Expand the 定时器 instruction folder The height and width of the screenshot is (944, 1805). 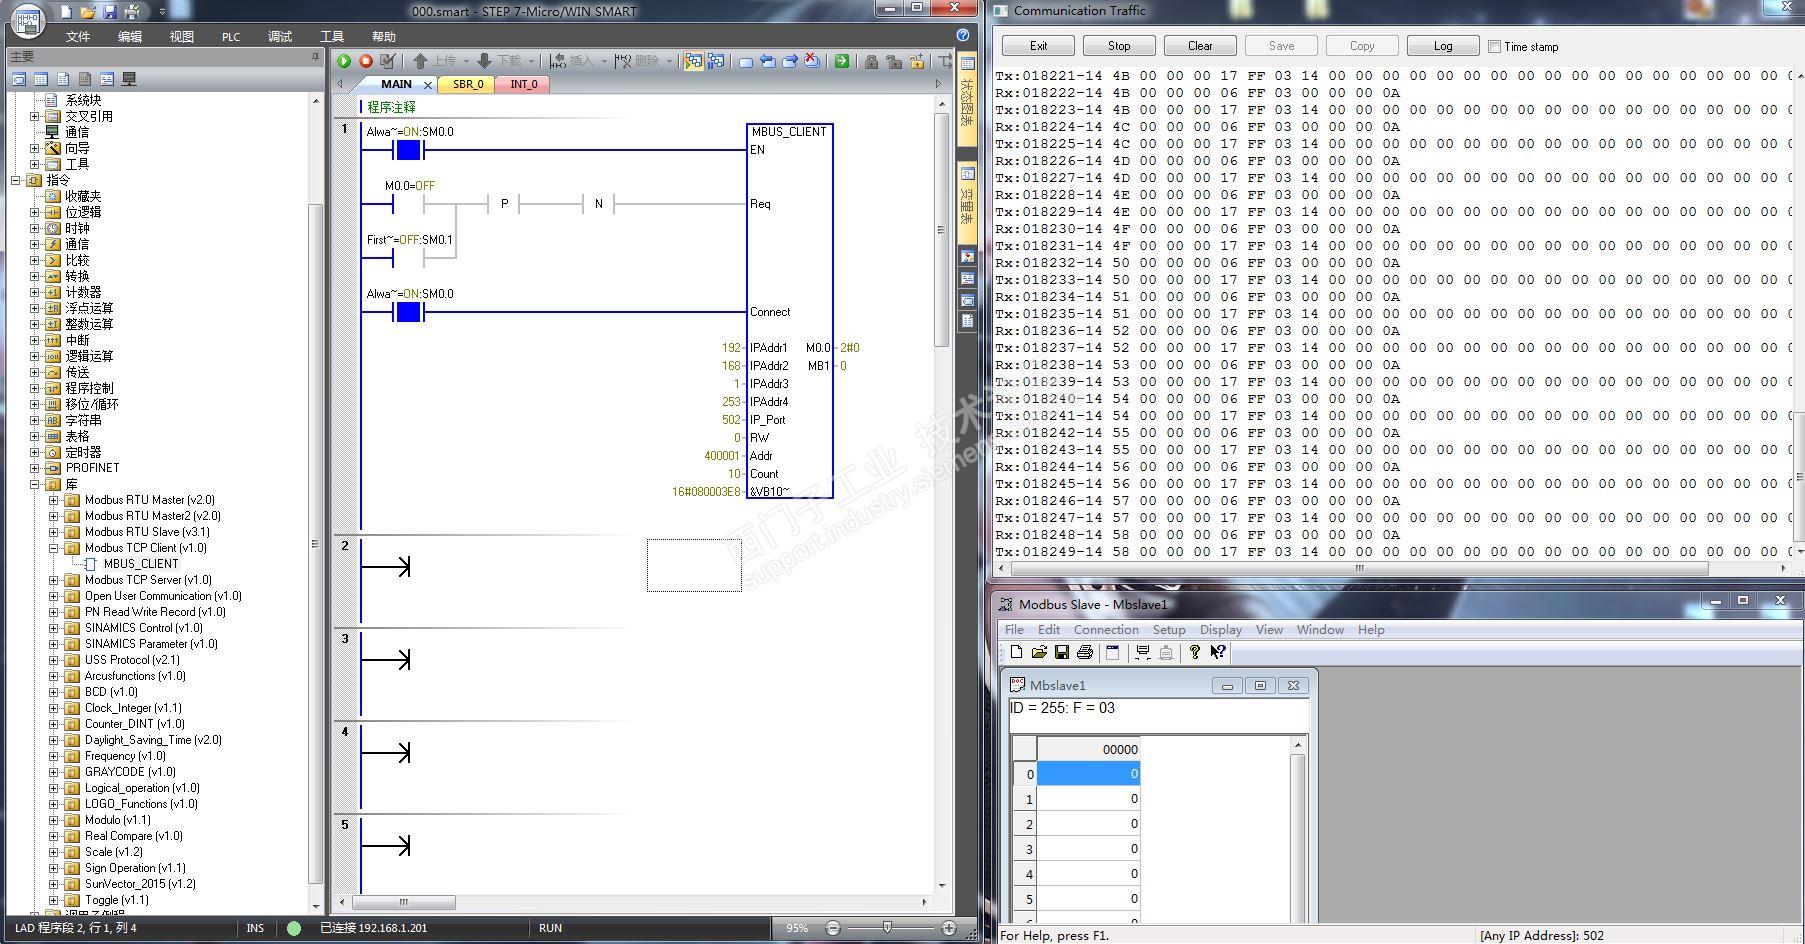35,452
